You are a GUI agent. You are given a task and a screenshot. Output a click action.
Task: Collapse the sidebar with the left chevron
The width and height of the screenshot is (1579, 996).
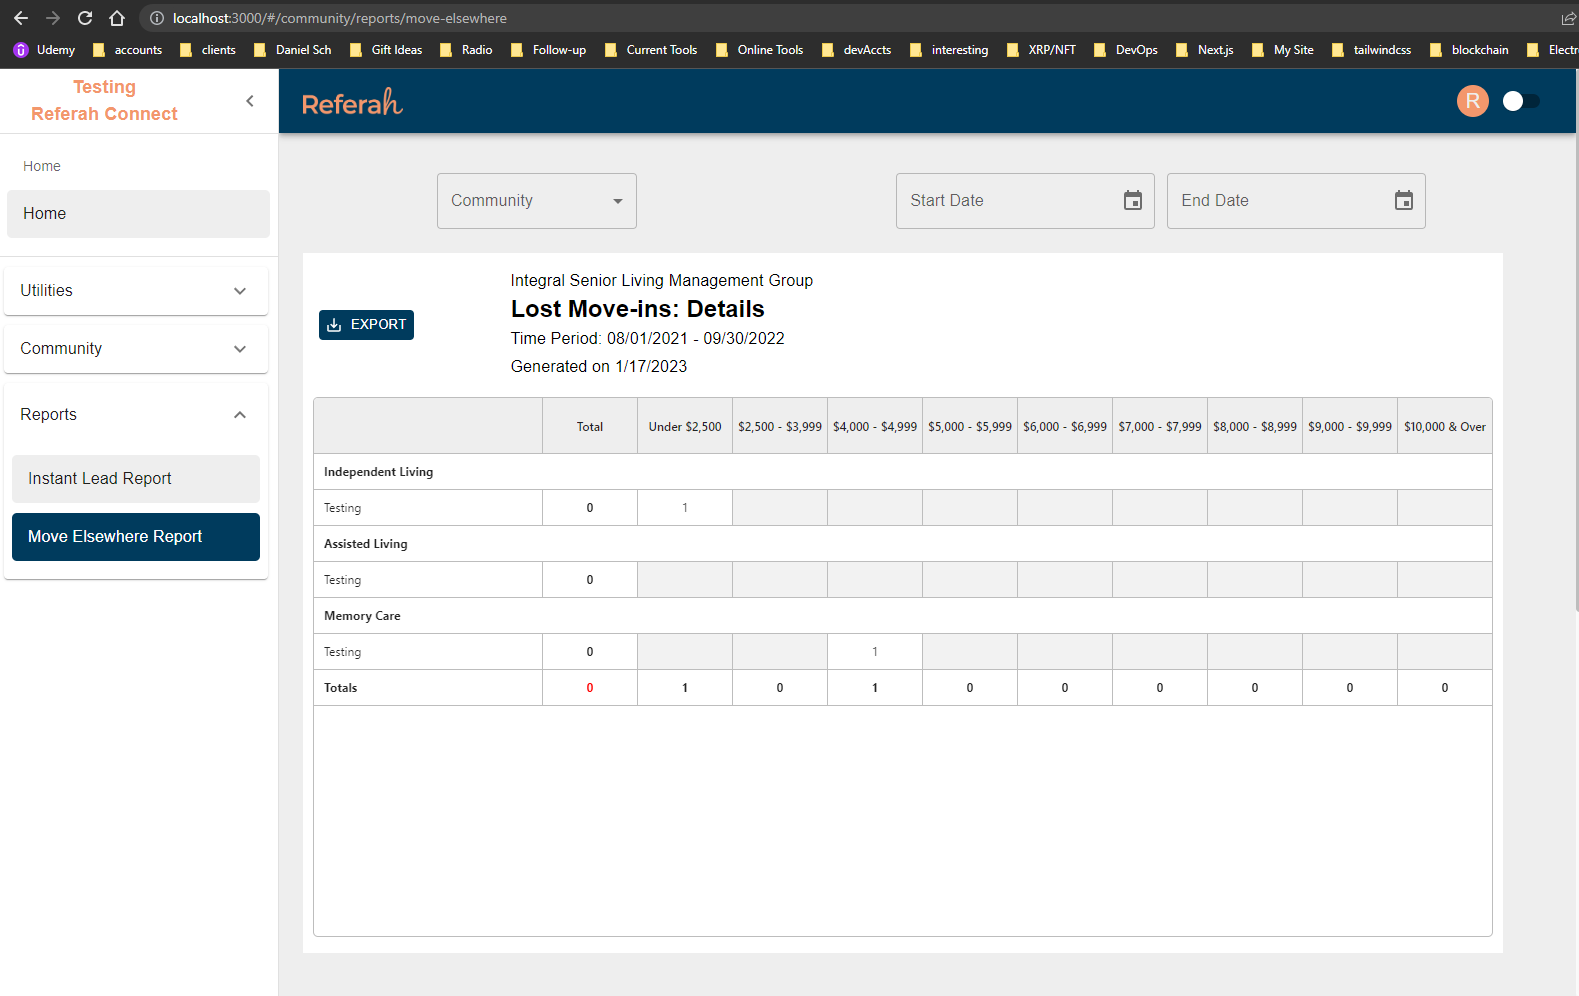pyautogui.click(x=250, y=100)
